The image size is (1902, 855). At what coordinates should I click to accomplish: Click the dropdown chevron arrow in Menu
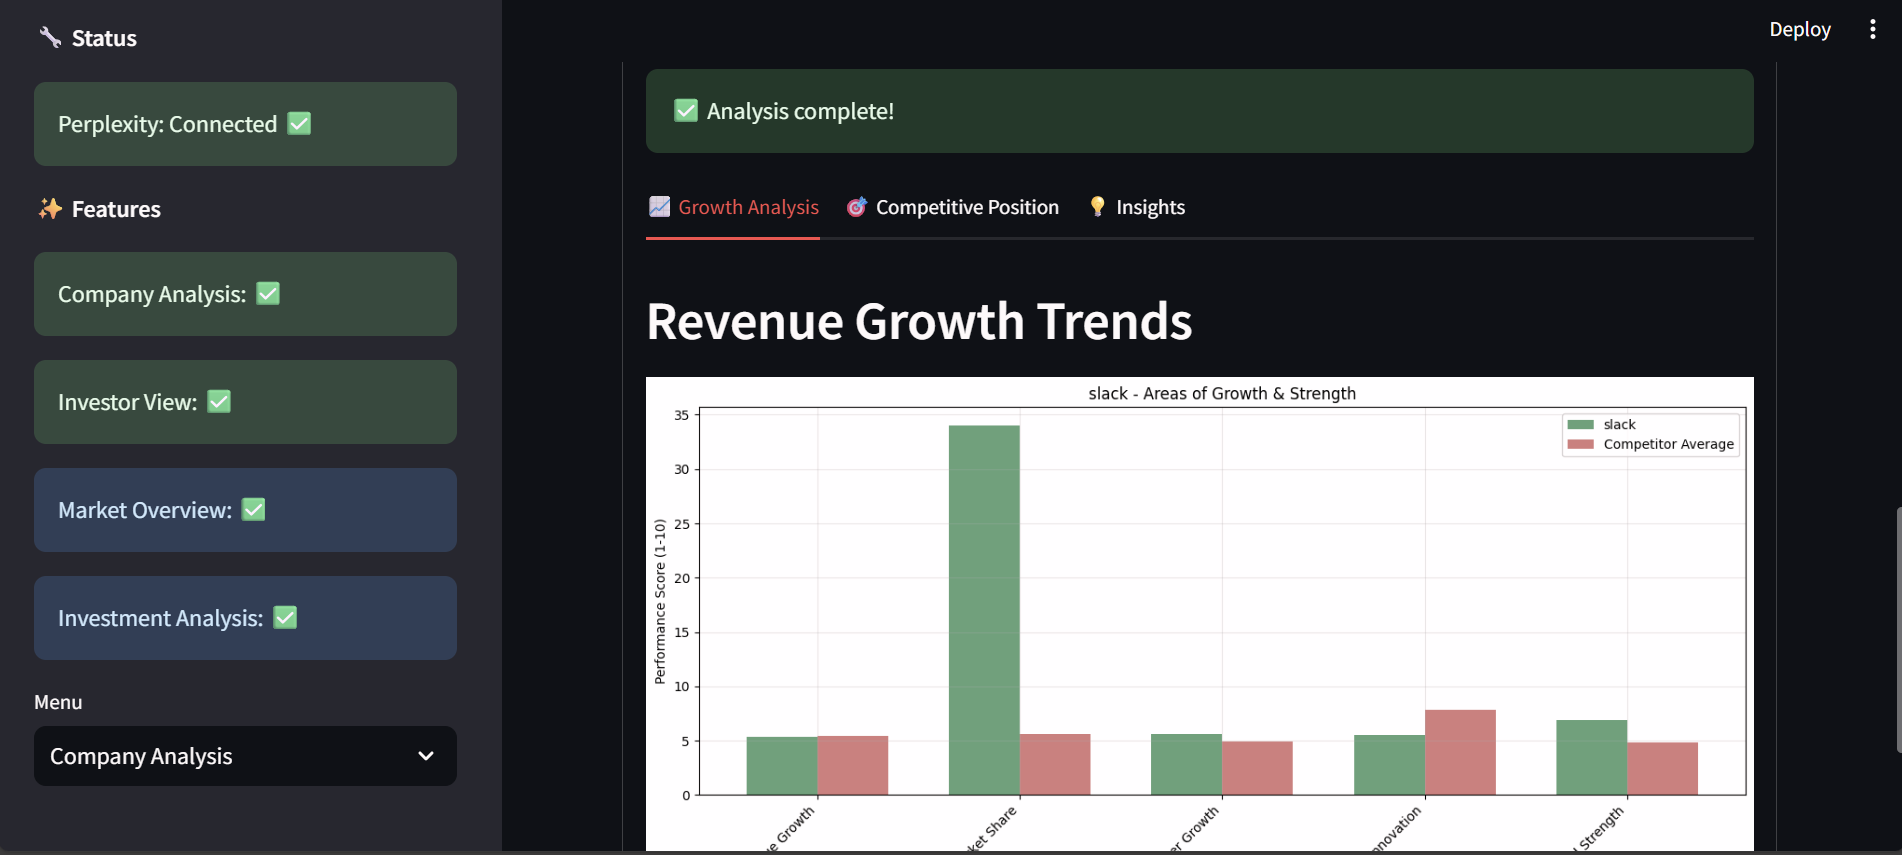coord(426,756)
